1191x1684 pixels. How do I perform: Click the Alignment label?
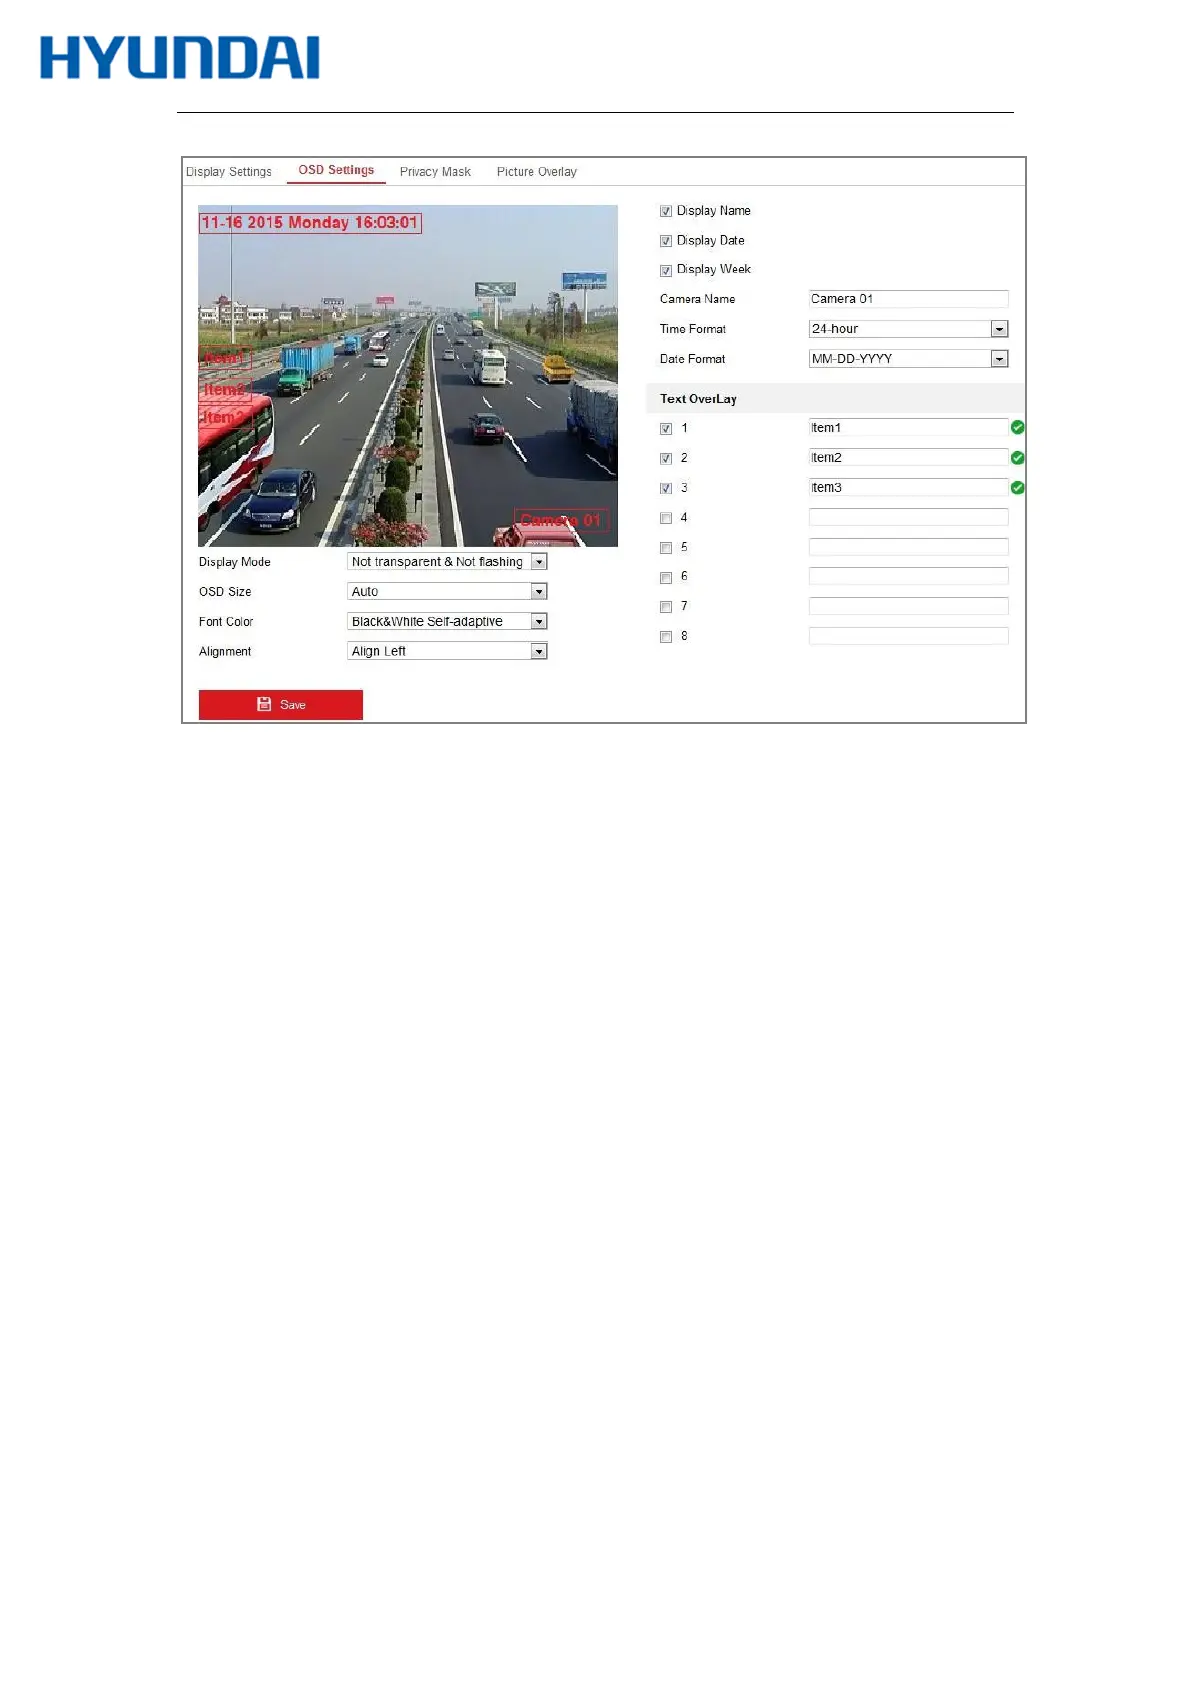point(225,652)
